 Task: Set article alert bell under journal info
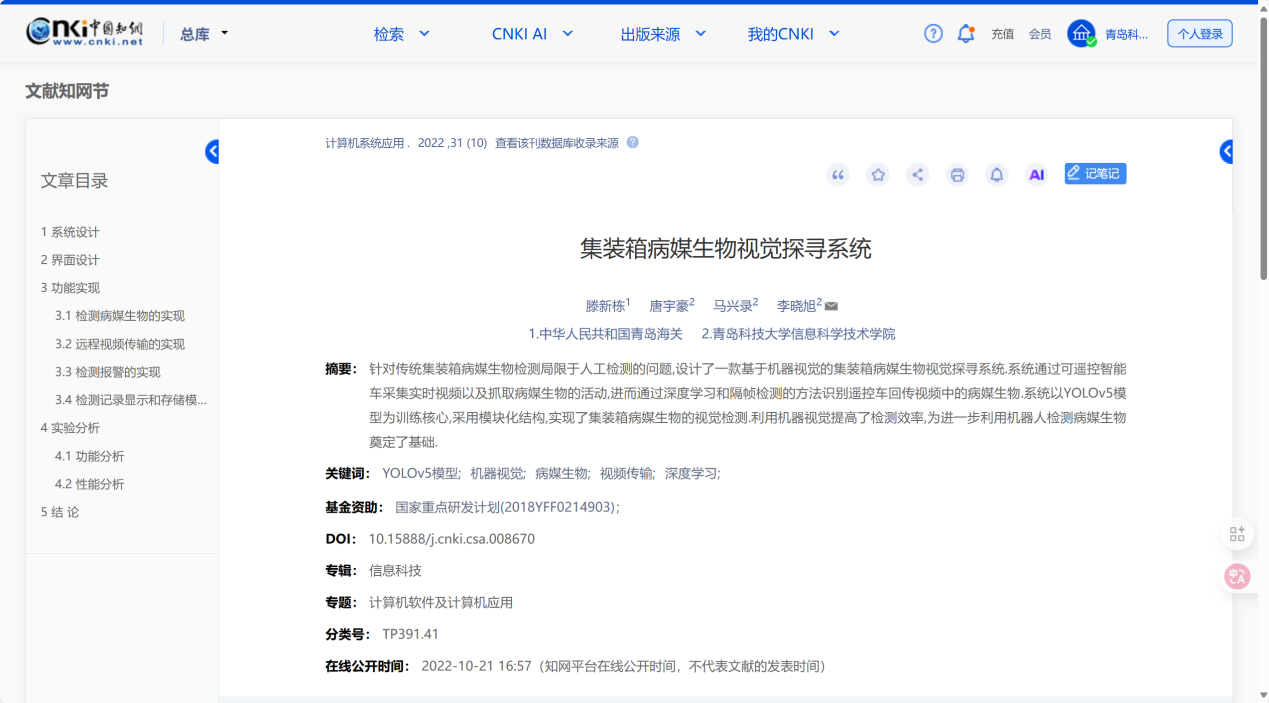point(997,175)
